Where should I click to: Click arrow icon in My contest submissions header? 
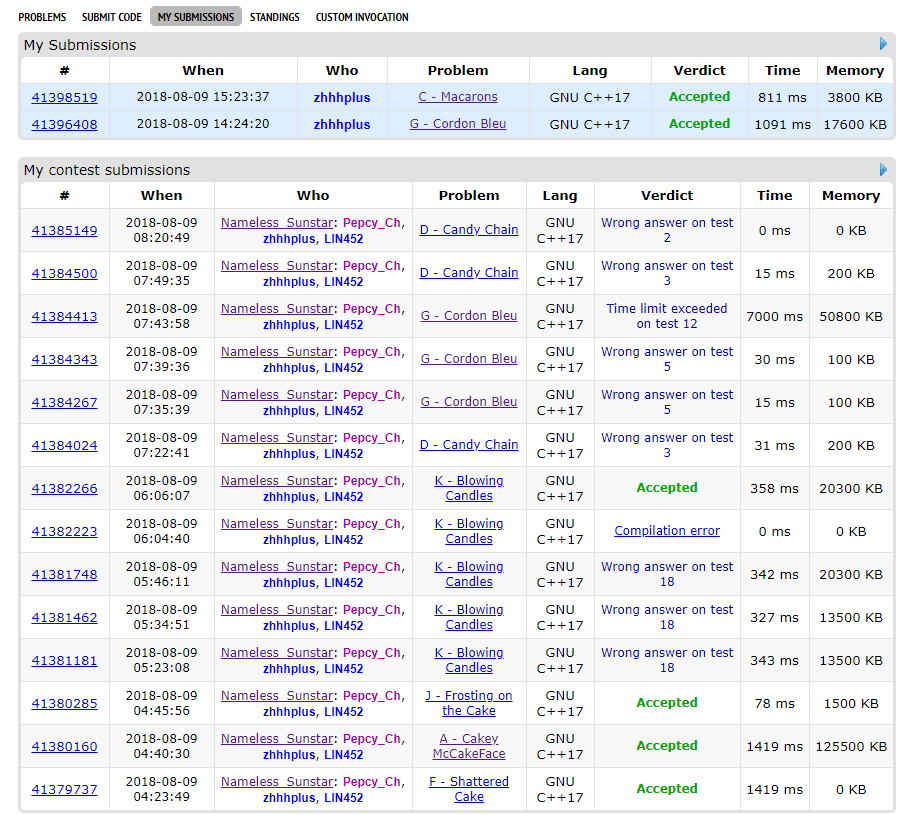(883, 169)
